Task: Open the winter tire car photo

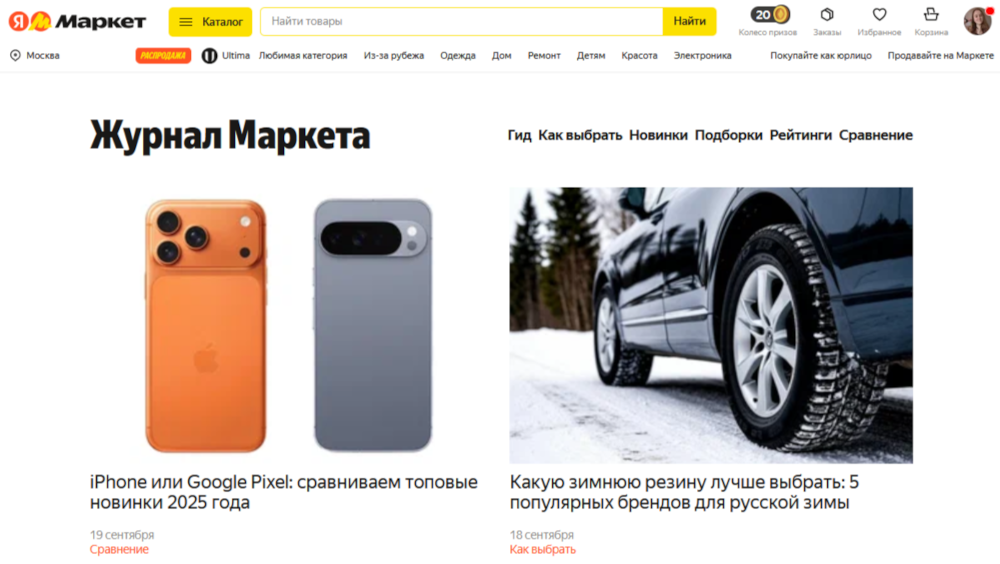Action: (x=711, y=325)
